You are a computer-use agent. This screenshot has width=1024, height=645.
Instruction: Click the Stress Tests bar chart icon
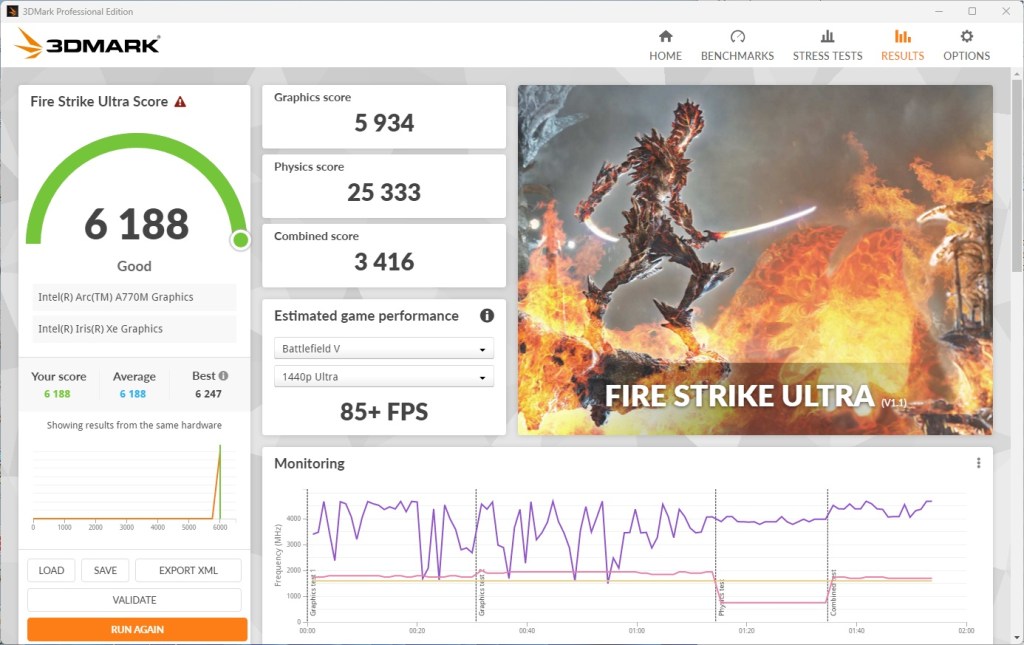pyautogui.click(x=827, y=36)
